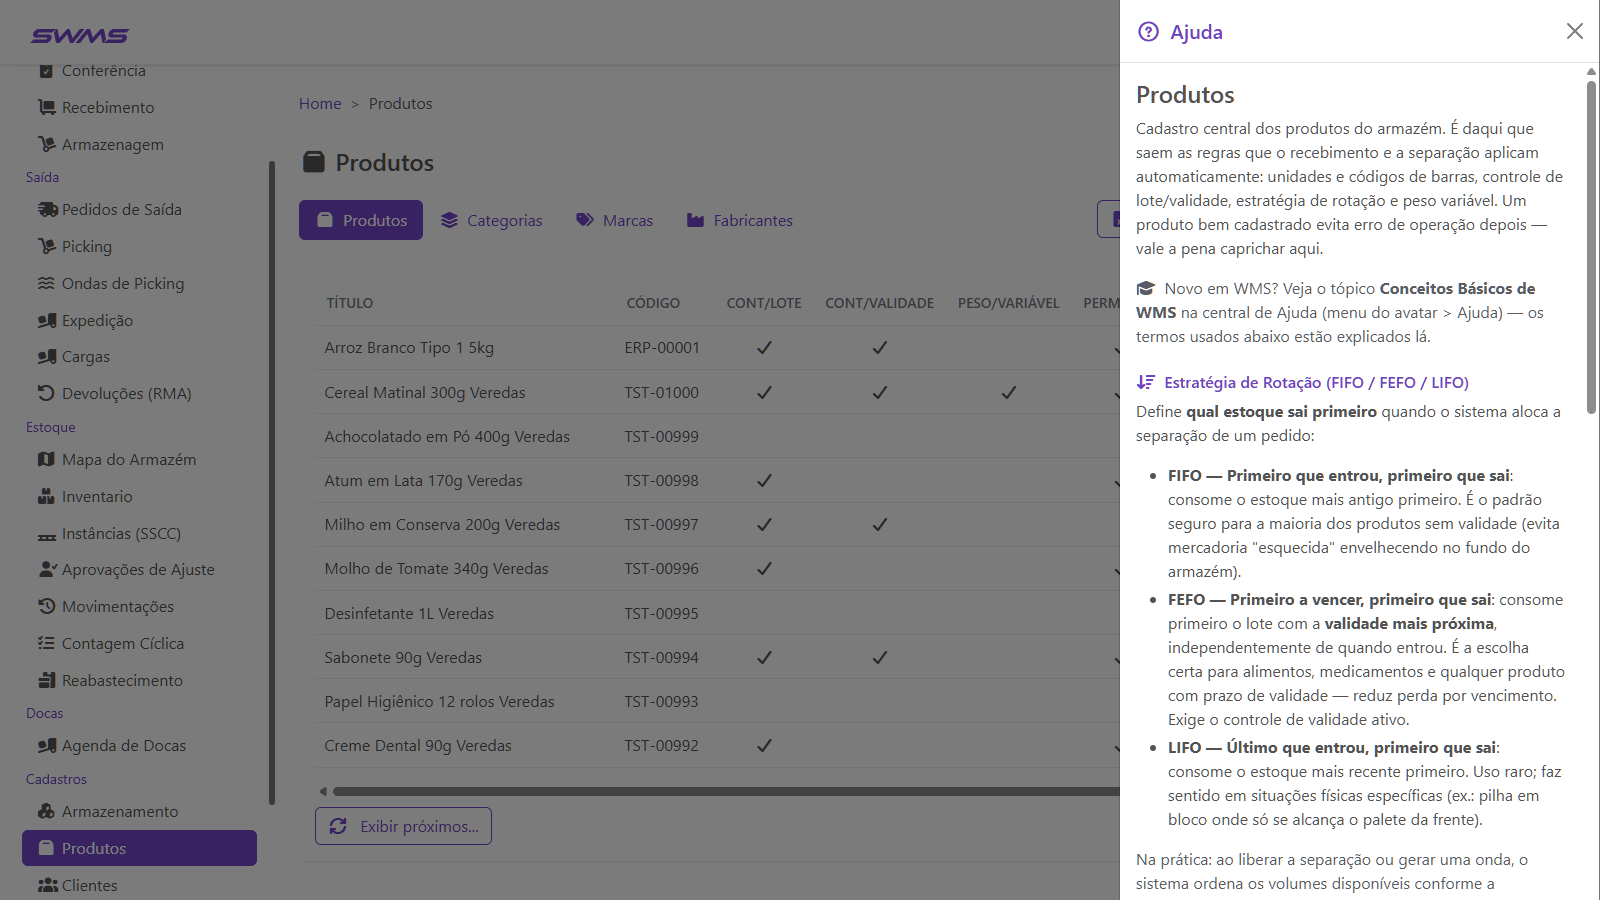Click the Armazenagem sidebar icon
Viewport: 1600px width, 900px height.
47,144
